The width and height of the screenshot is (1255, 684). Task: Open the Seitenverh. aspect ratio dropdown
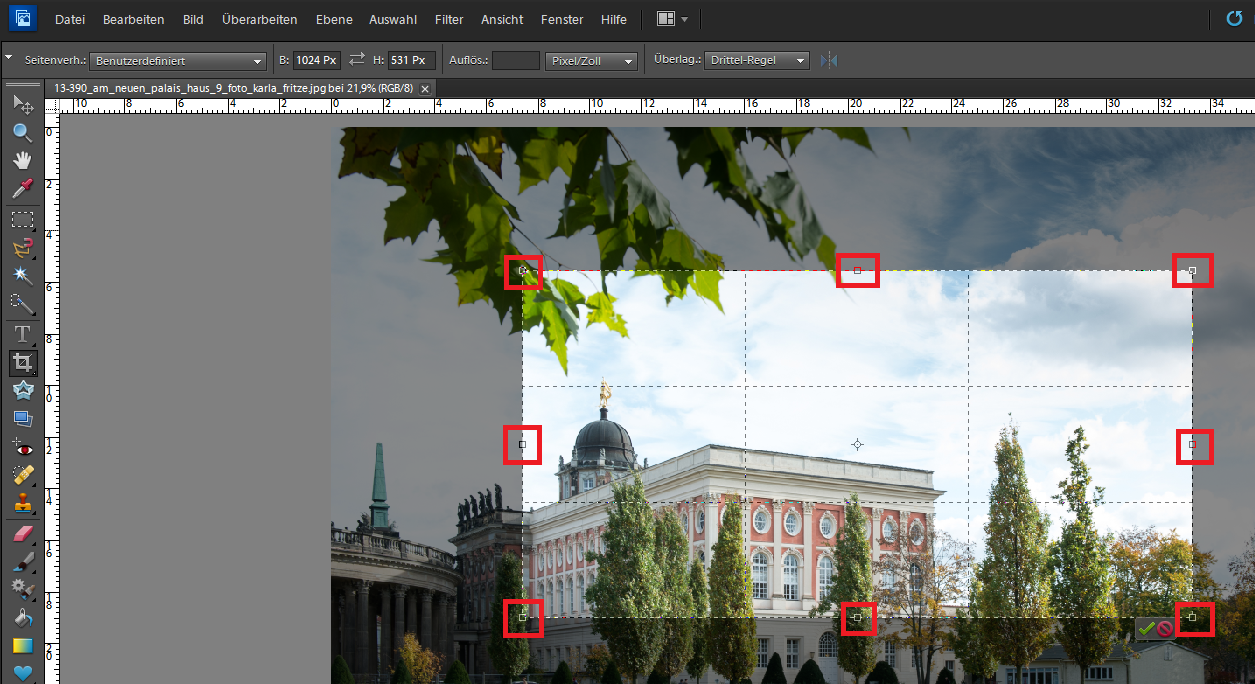tap(178, 61)
